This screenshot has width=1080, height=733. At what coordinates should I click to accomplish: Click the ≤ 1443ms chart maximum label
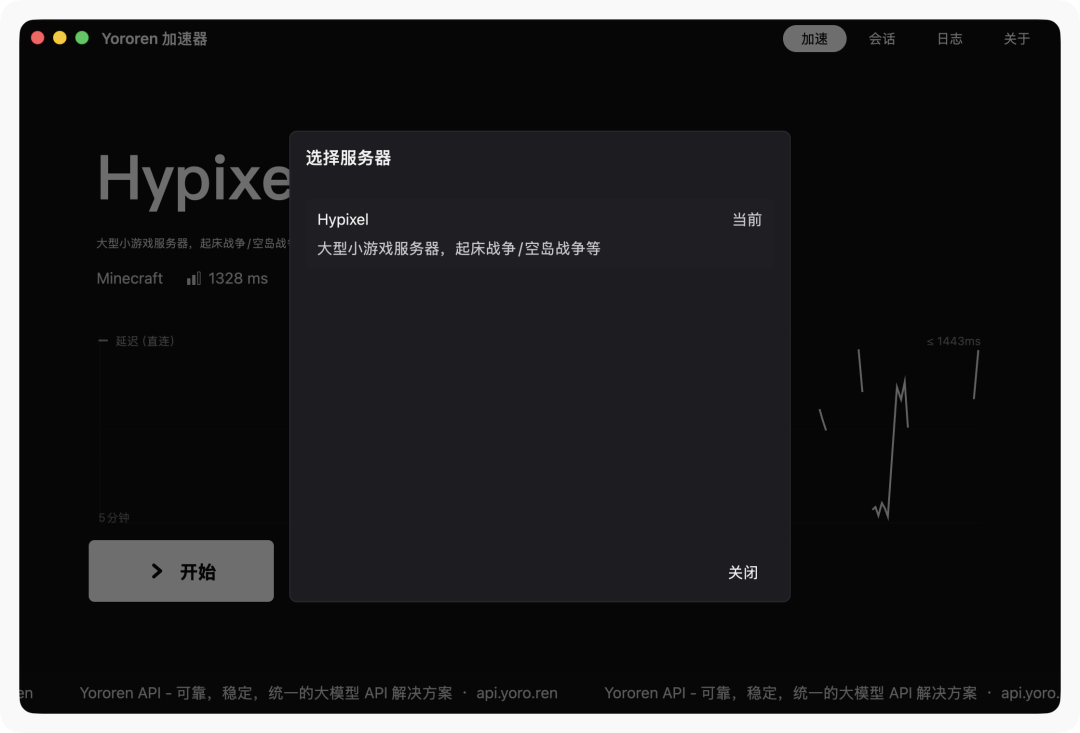953,341
